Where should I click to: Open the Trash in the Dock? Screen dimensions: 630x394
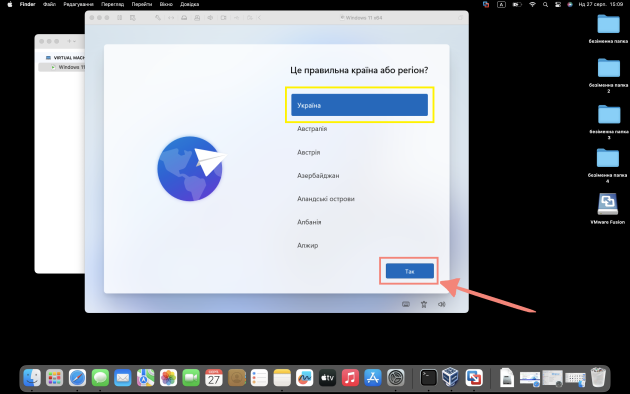pyautogui.click(x=598, y=378)
